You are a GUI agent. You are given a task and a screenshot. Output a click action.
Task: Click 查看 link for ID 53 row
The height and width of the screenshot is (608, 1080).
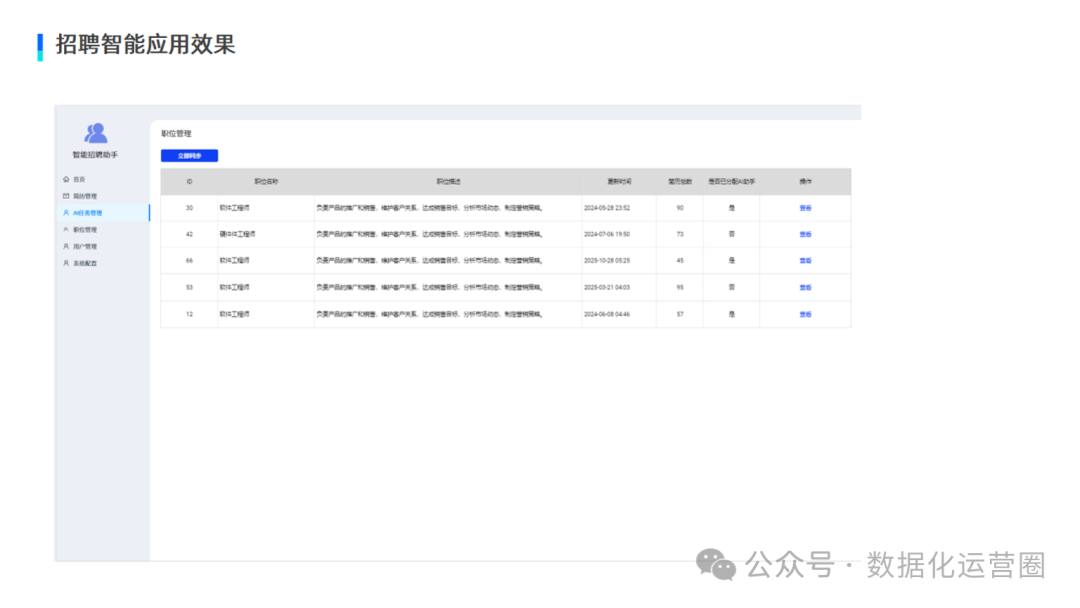click(805, 287)
